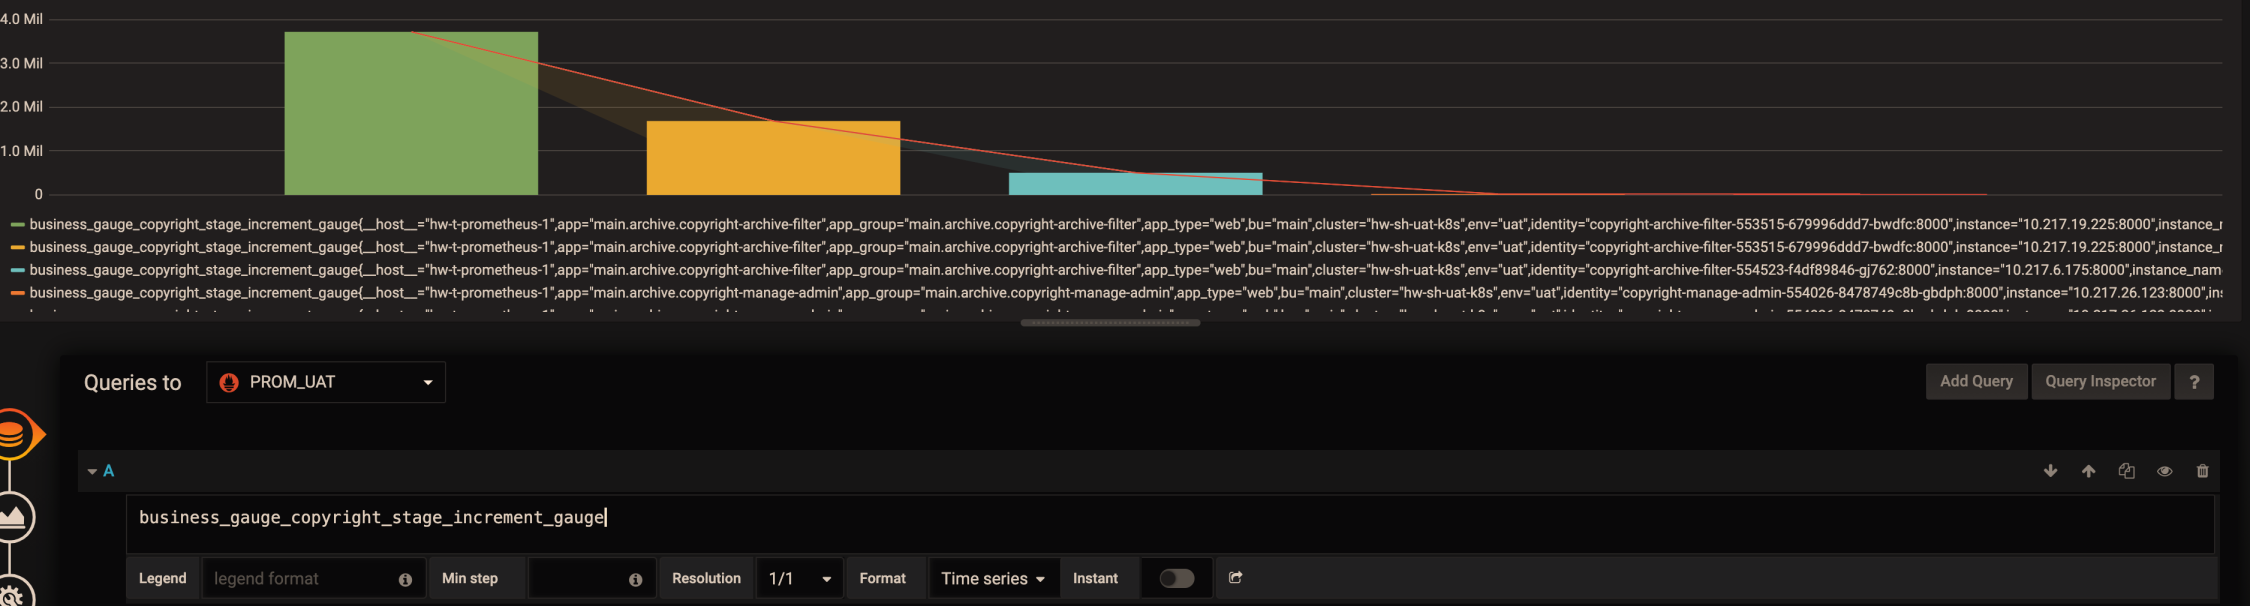Toggle the Instant query switch
Viewport: 2250px width, 606px height.
coord(1176,578)
